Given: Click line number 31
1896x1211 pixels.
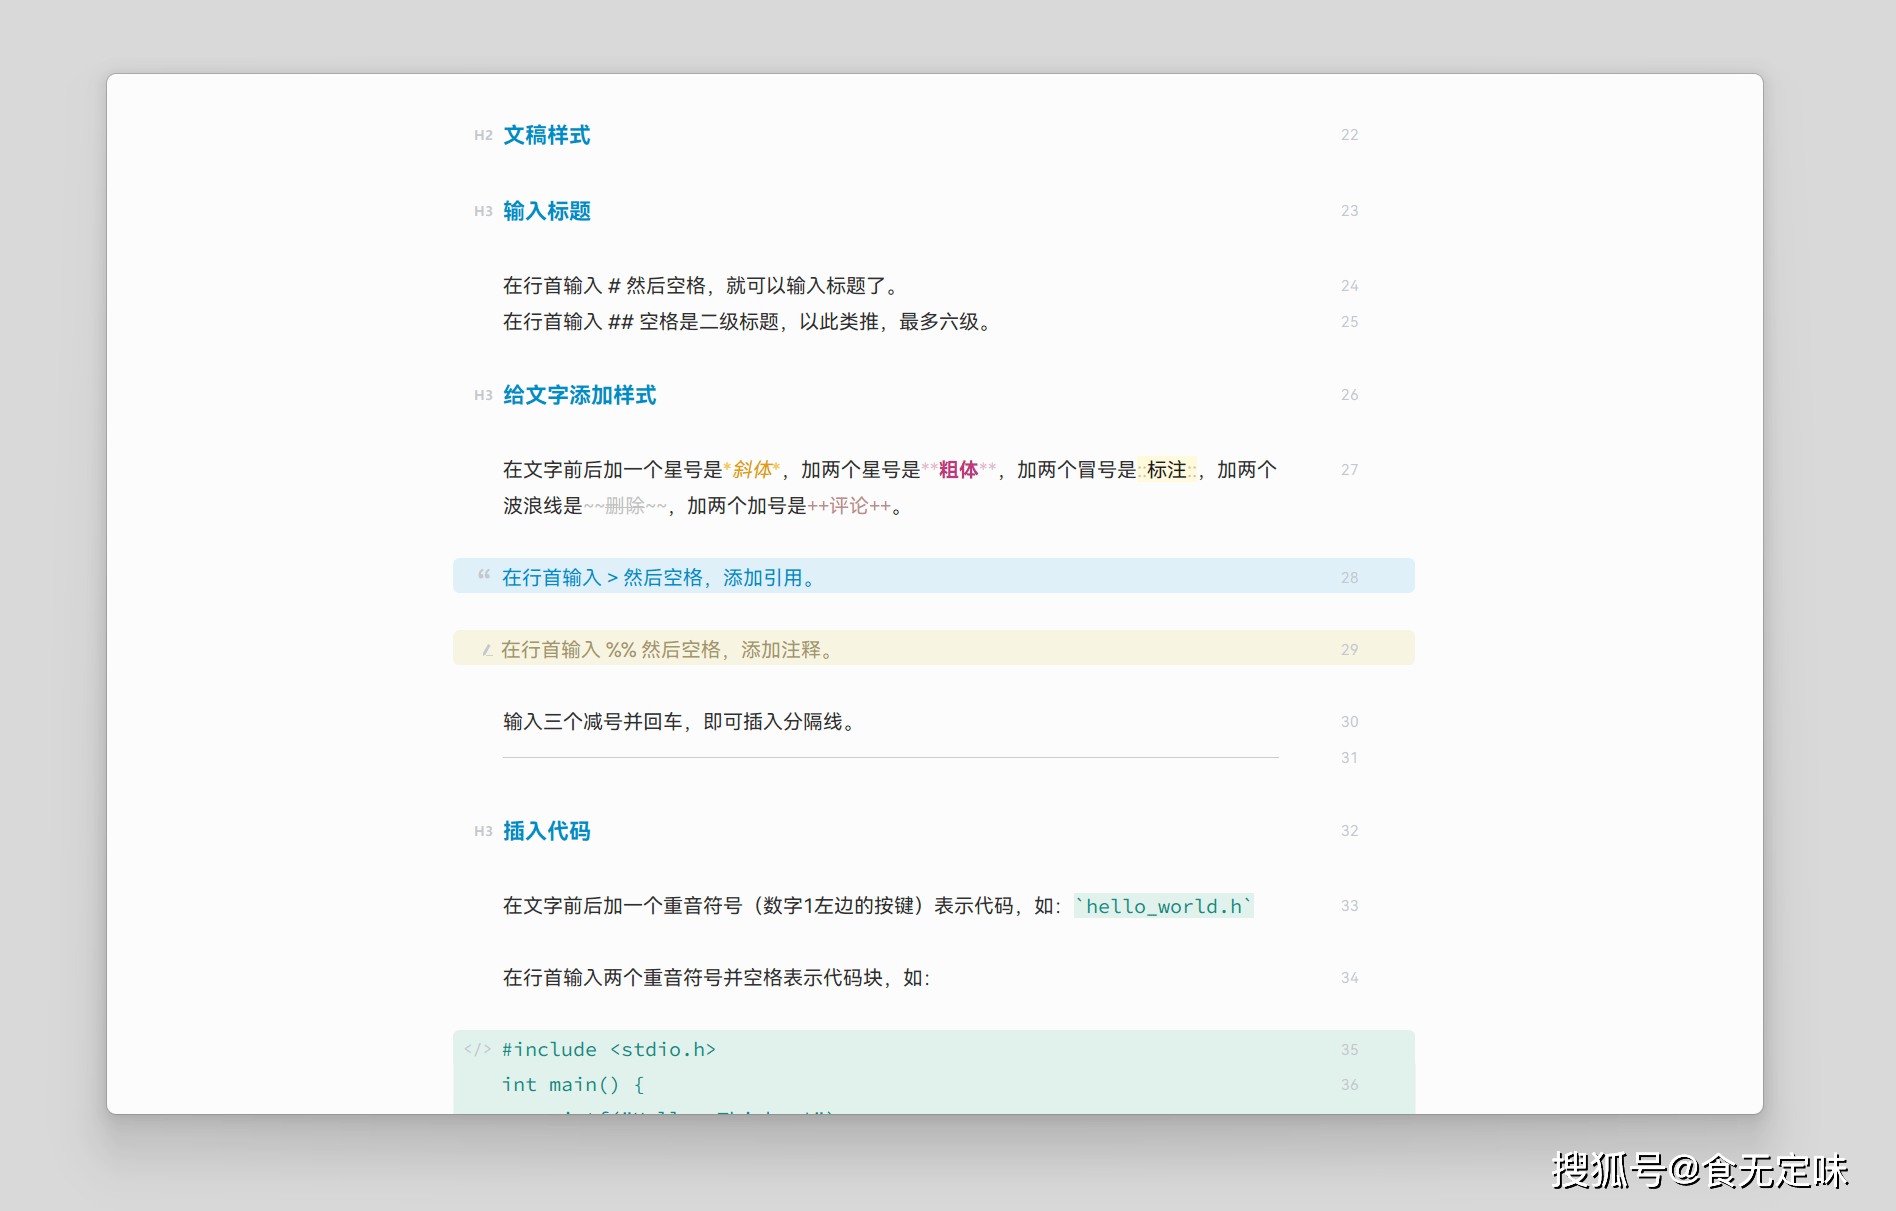Looking at the screenshot, I should click(x=1349, y=758).
